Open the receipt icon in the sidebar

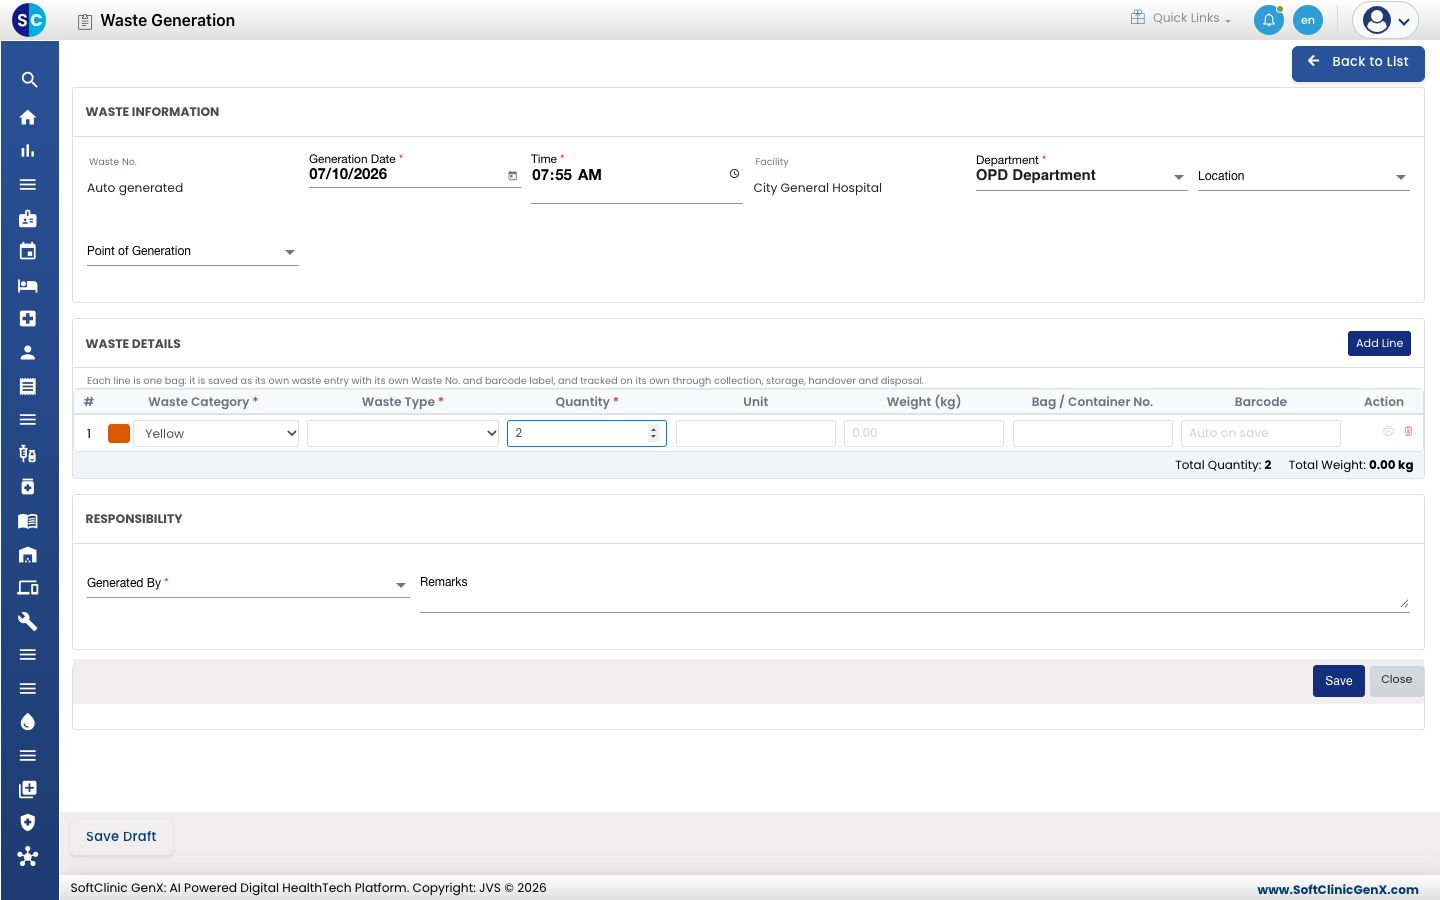(x=28, y=386)
